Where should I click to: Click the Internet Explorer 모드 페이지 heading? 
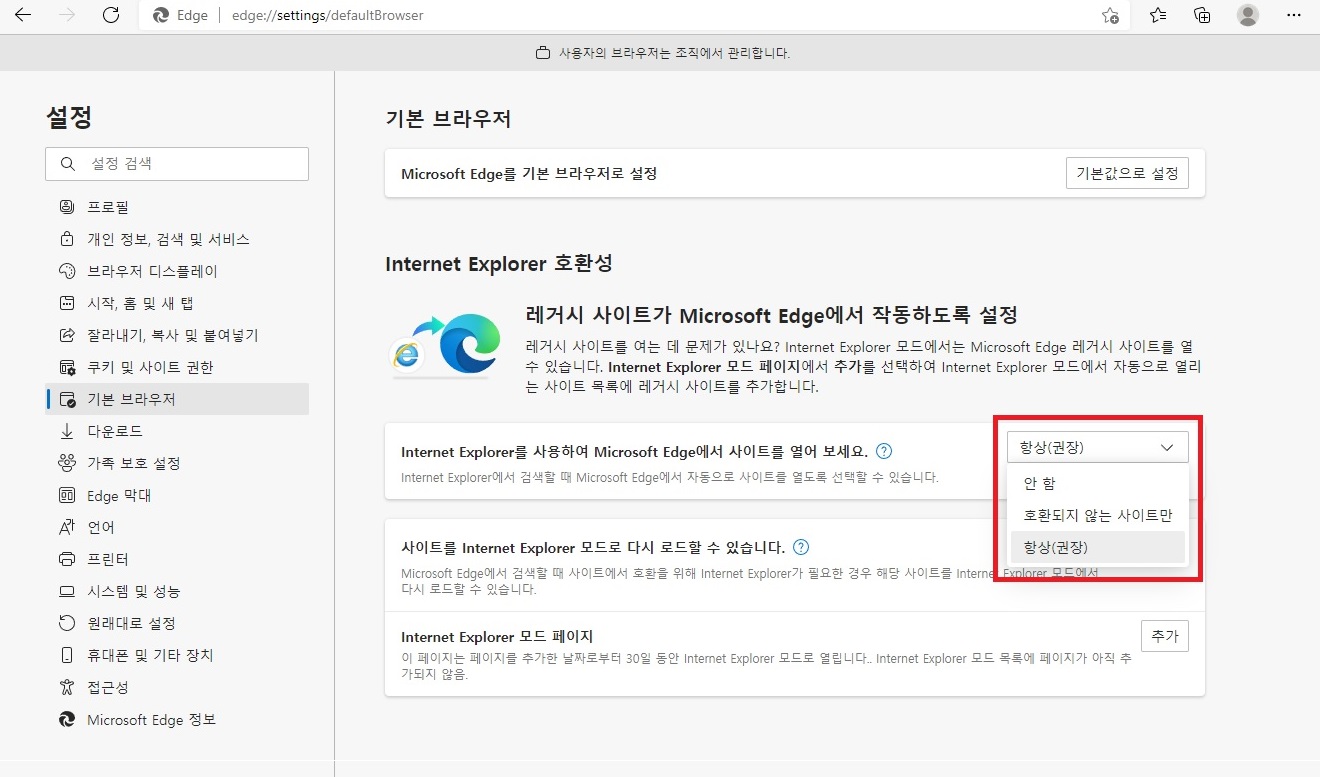coord(497,636)
